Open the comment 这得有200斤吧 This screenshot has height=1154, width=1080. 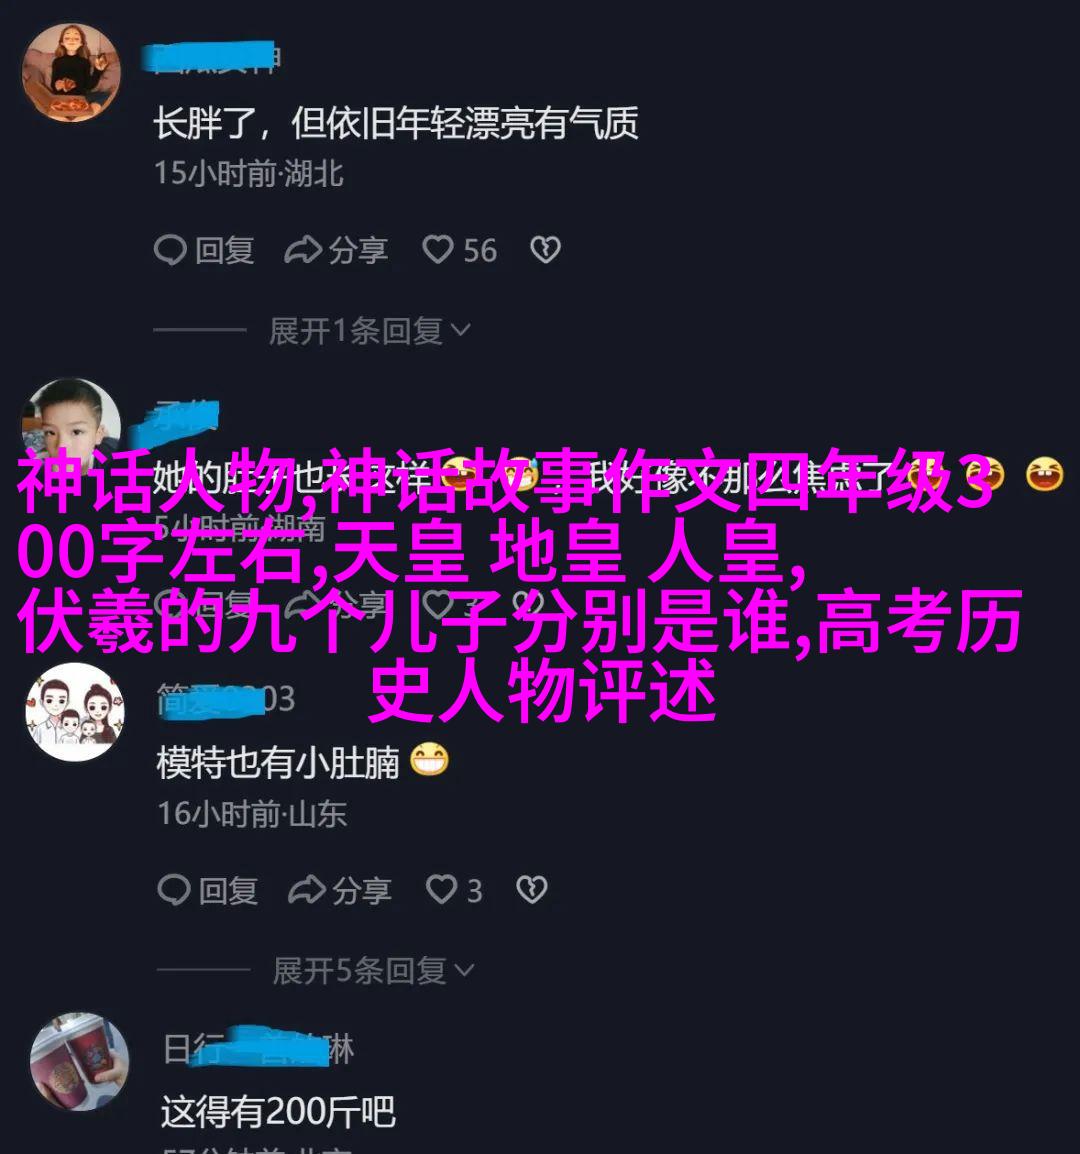(278, 1111)
